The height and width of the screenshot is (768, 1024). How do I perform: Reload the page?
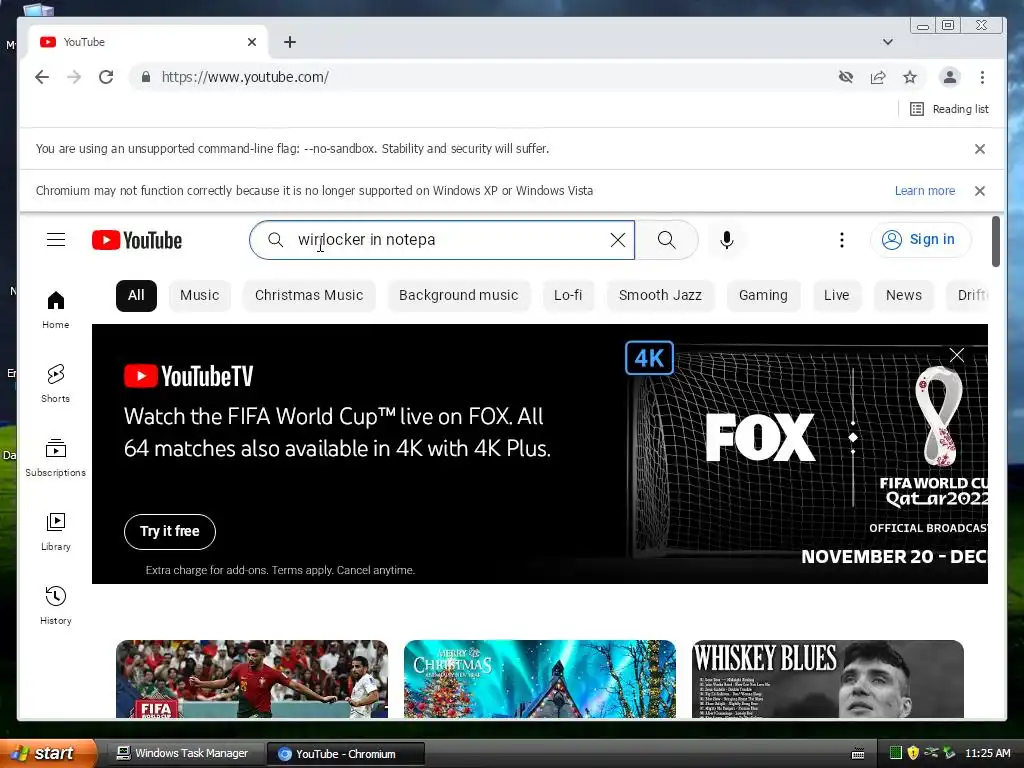[x=106, y=77]
